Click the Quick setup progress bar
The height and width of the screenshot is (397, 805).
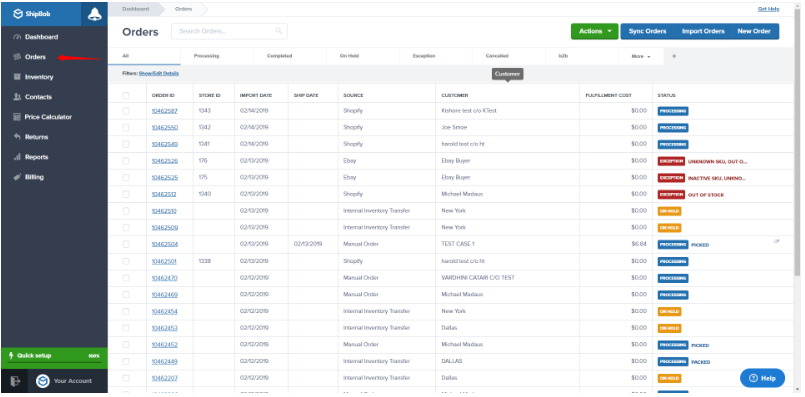click(x=54, y=362)
